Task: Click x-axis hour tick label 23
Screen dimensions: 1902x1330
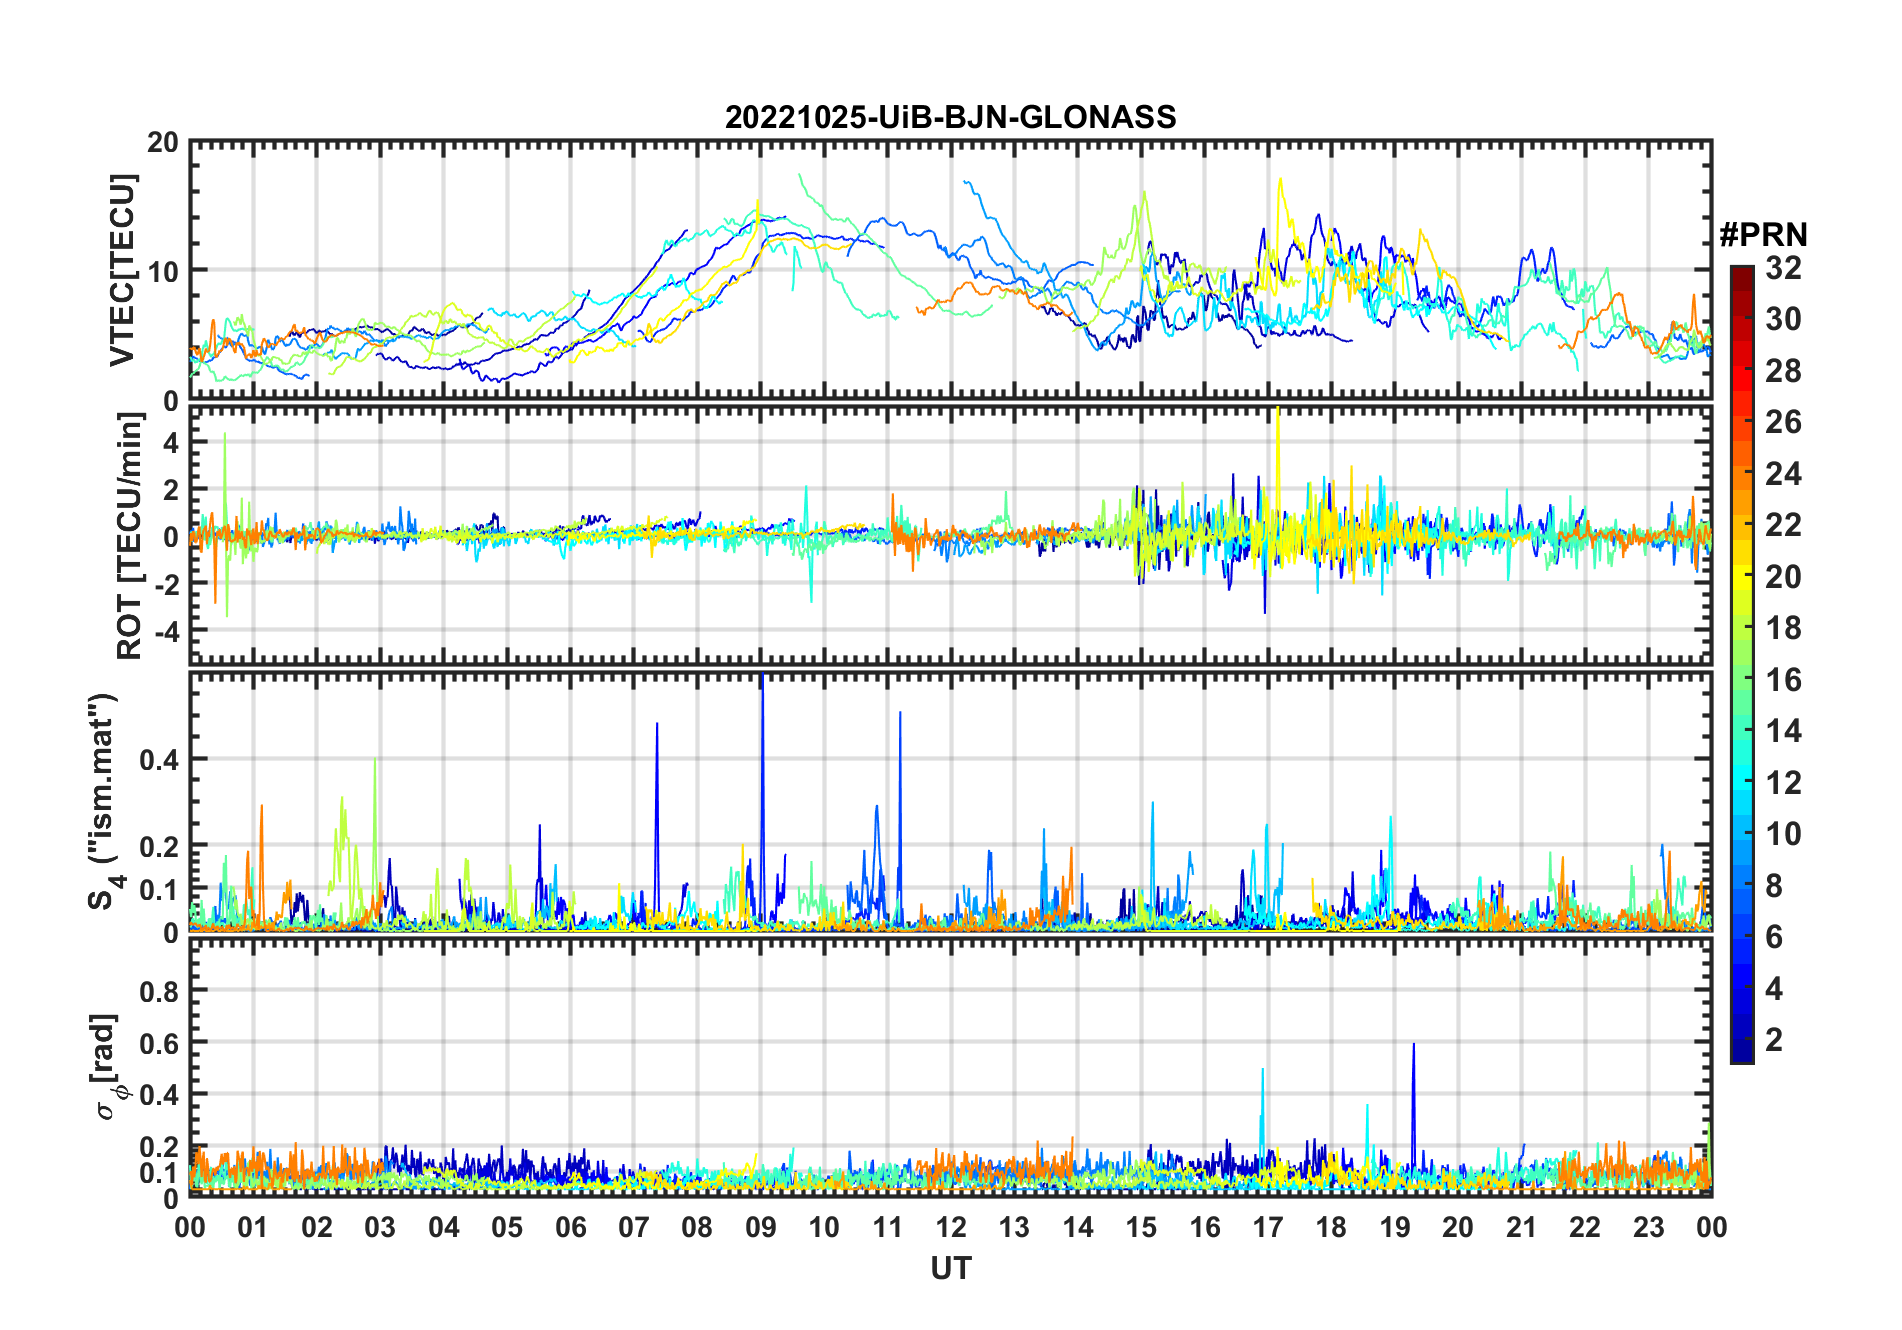Action: [x=1649, y=1227]
